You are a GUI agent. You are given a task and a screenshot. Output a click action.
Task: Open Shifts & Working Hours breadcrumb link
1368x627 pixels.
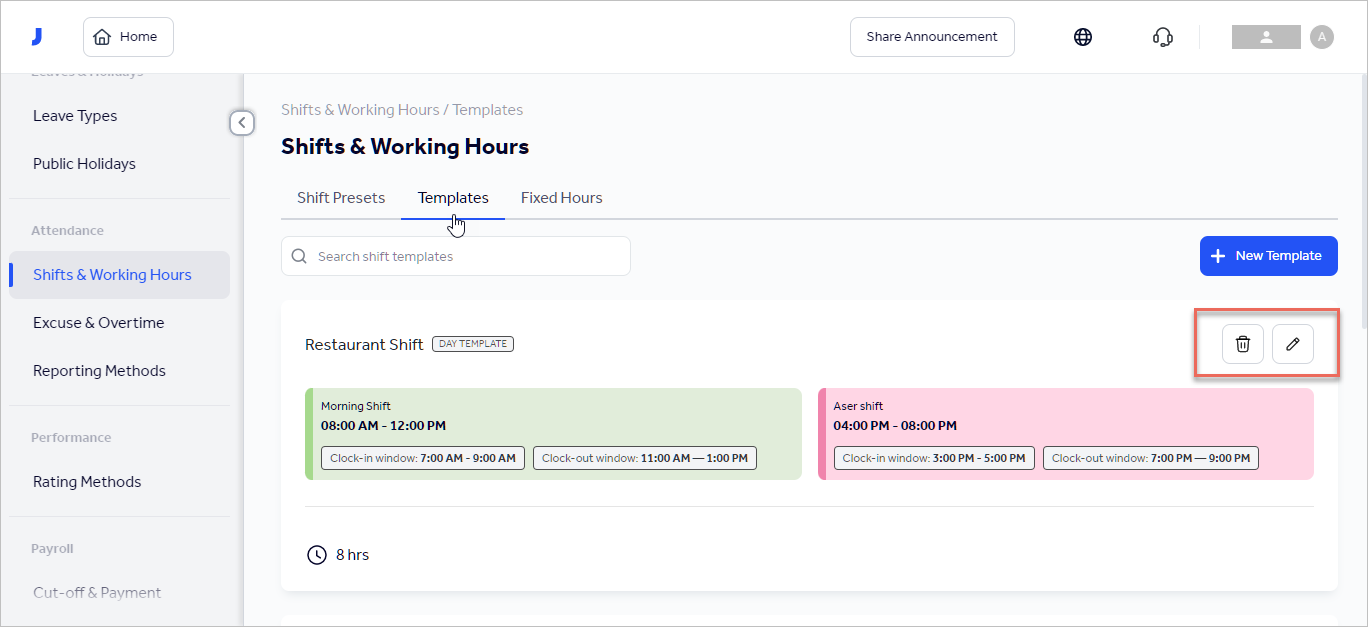(360, 109)
